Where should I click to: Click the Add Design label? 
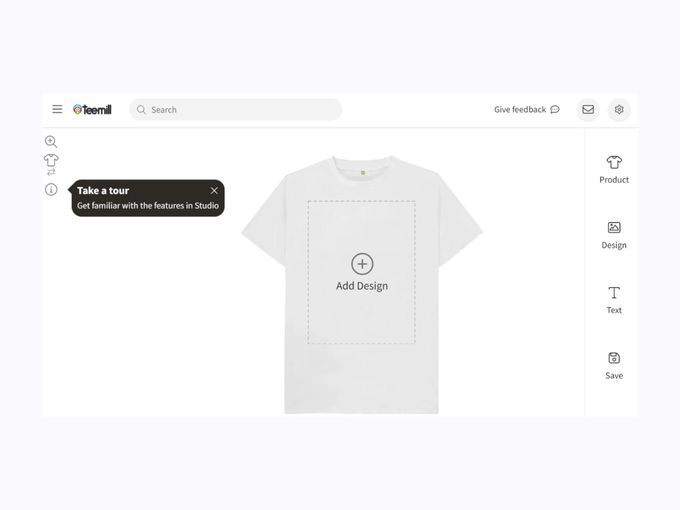coord(362,286)
